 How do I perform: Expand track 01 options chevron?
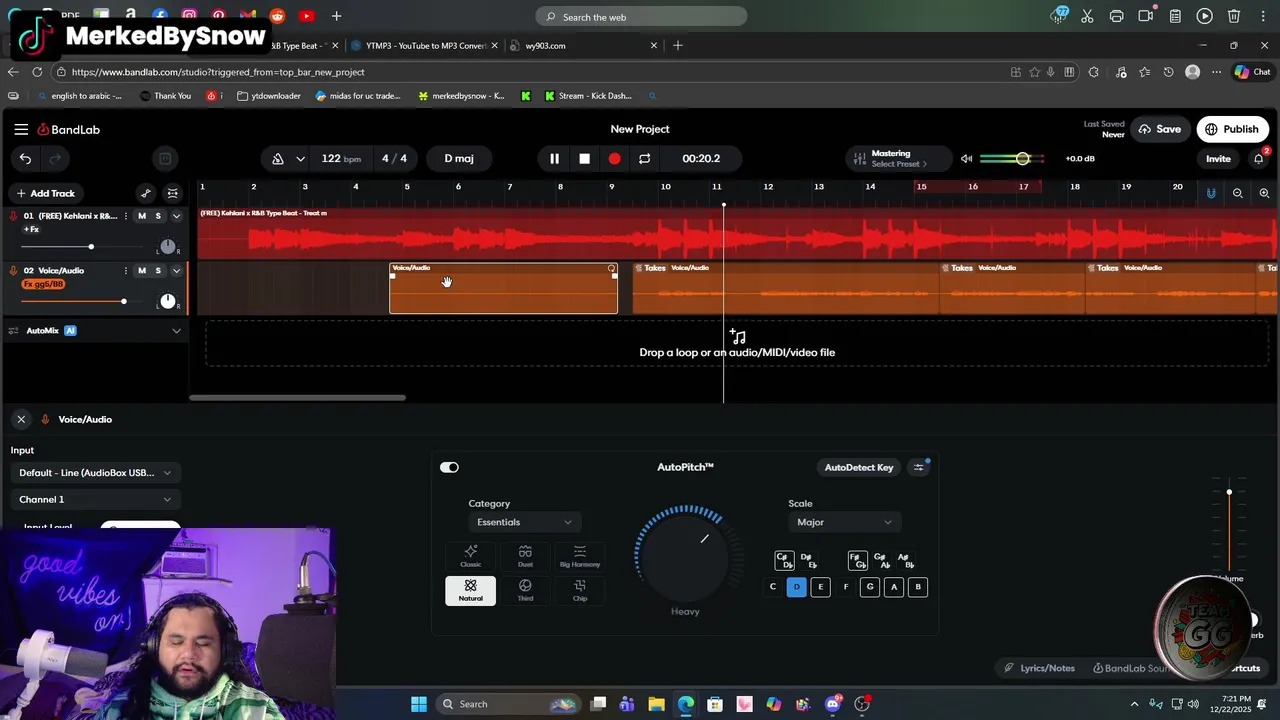[176, 216]
